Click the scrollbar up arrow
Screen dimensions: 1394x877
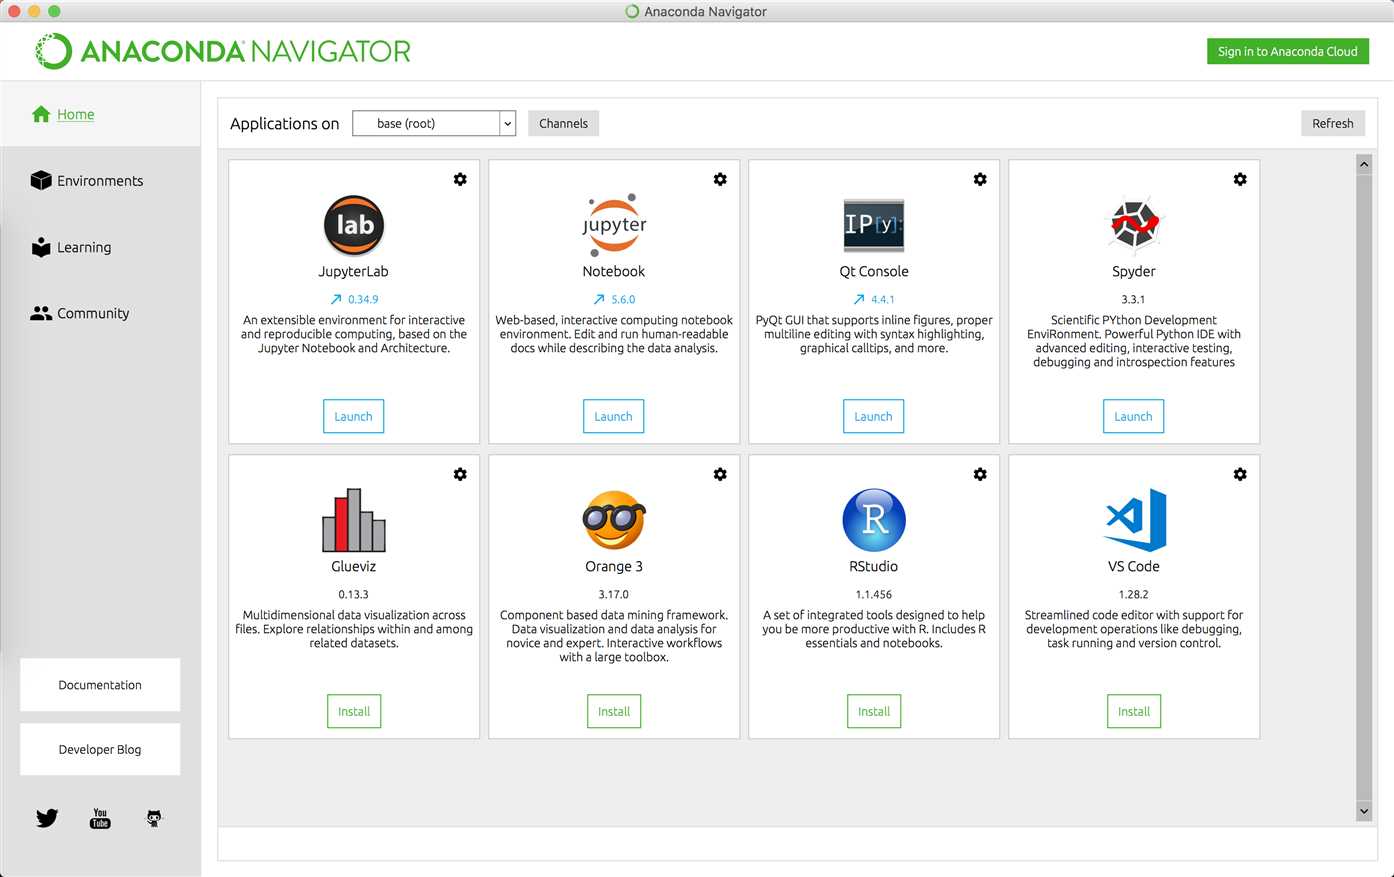pyautogui.click(x=1364, y=163)
